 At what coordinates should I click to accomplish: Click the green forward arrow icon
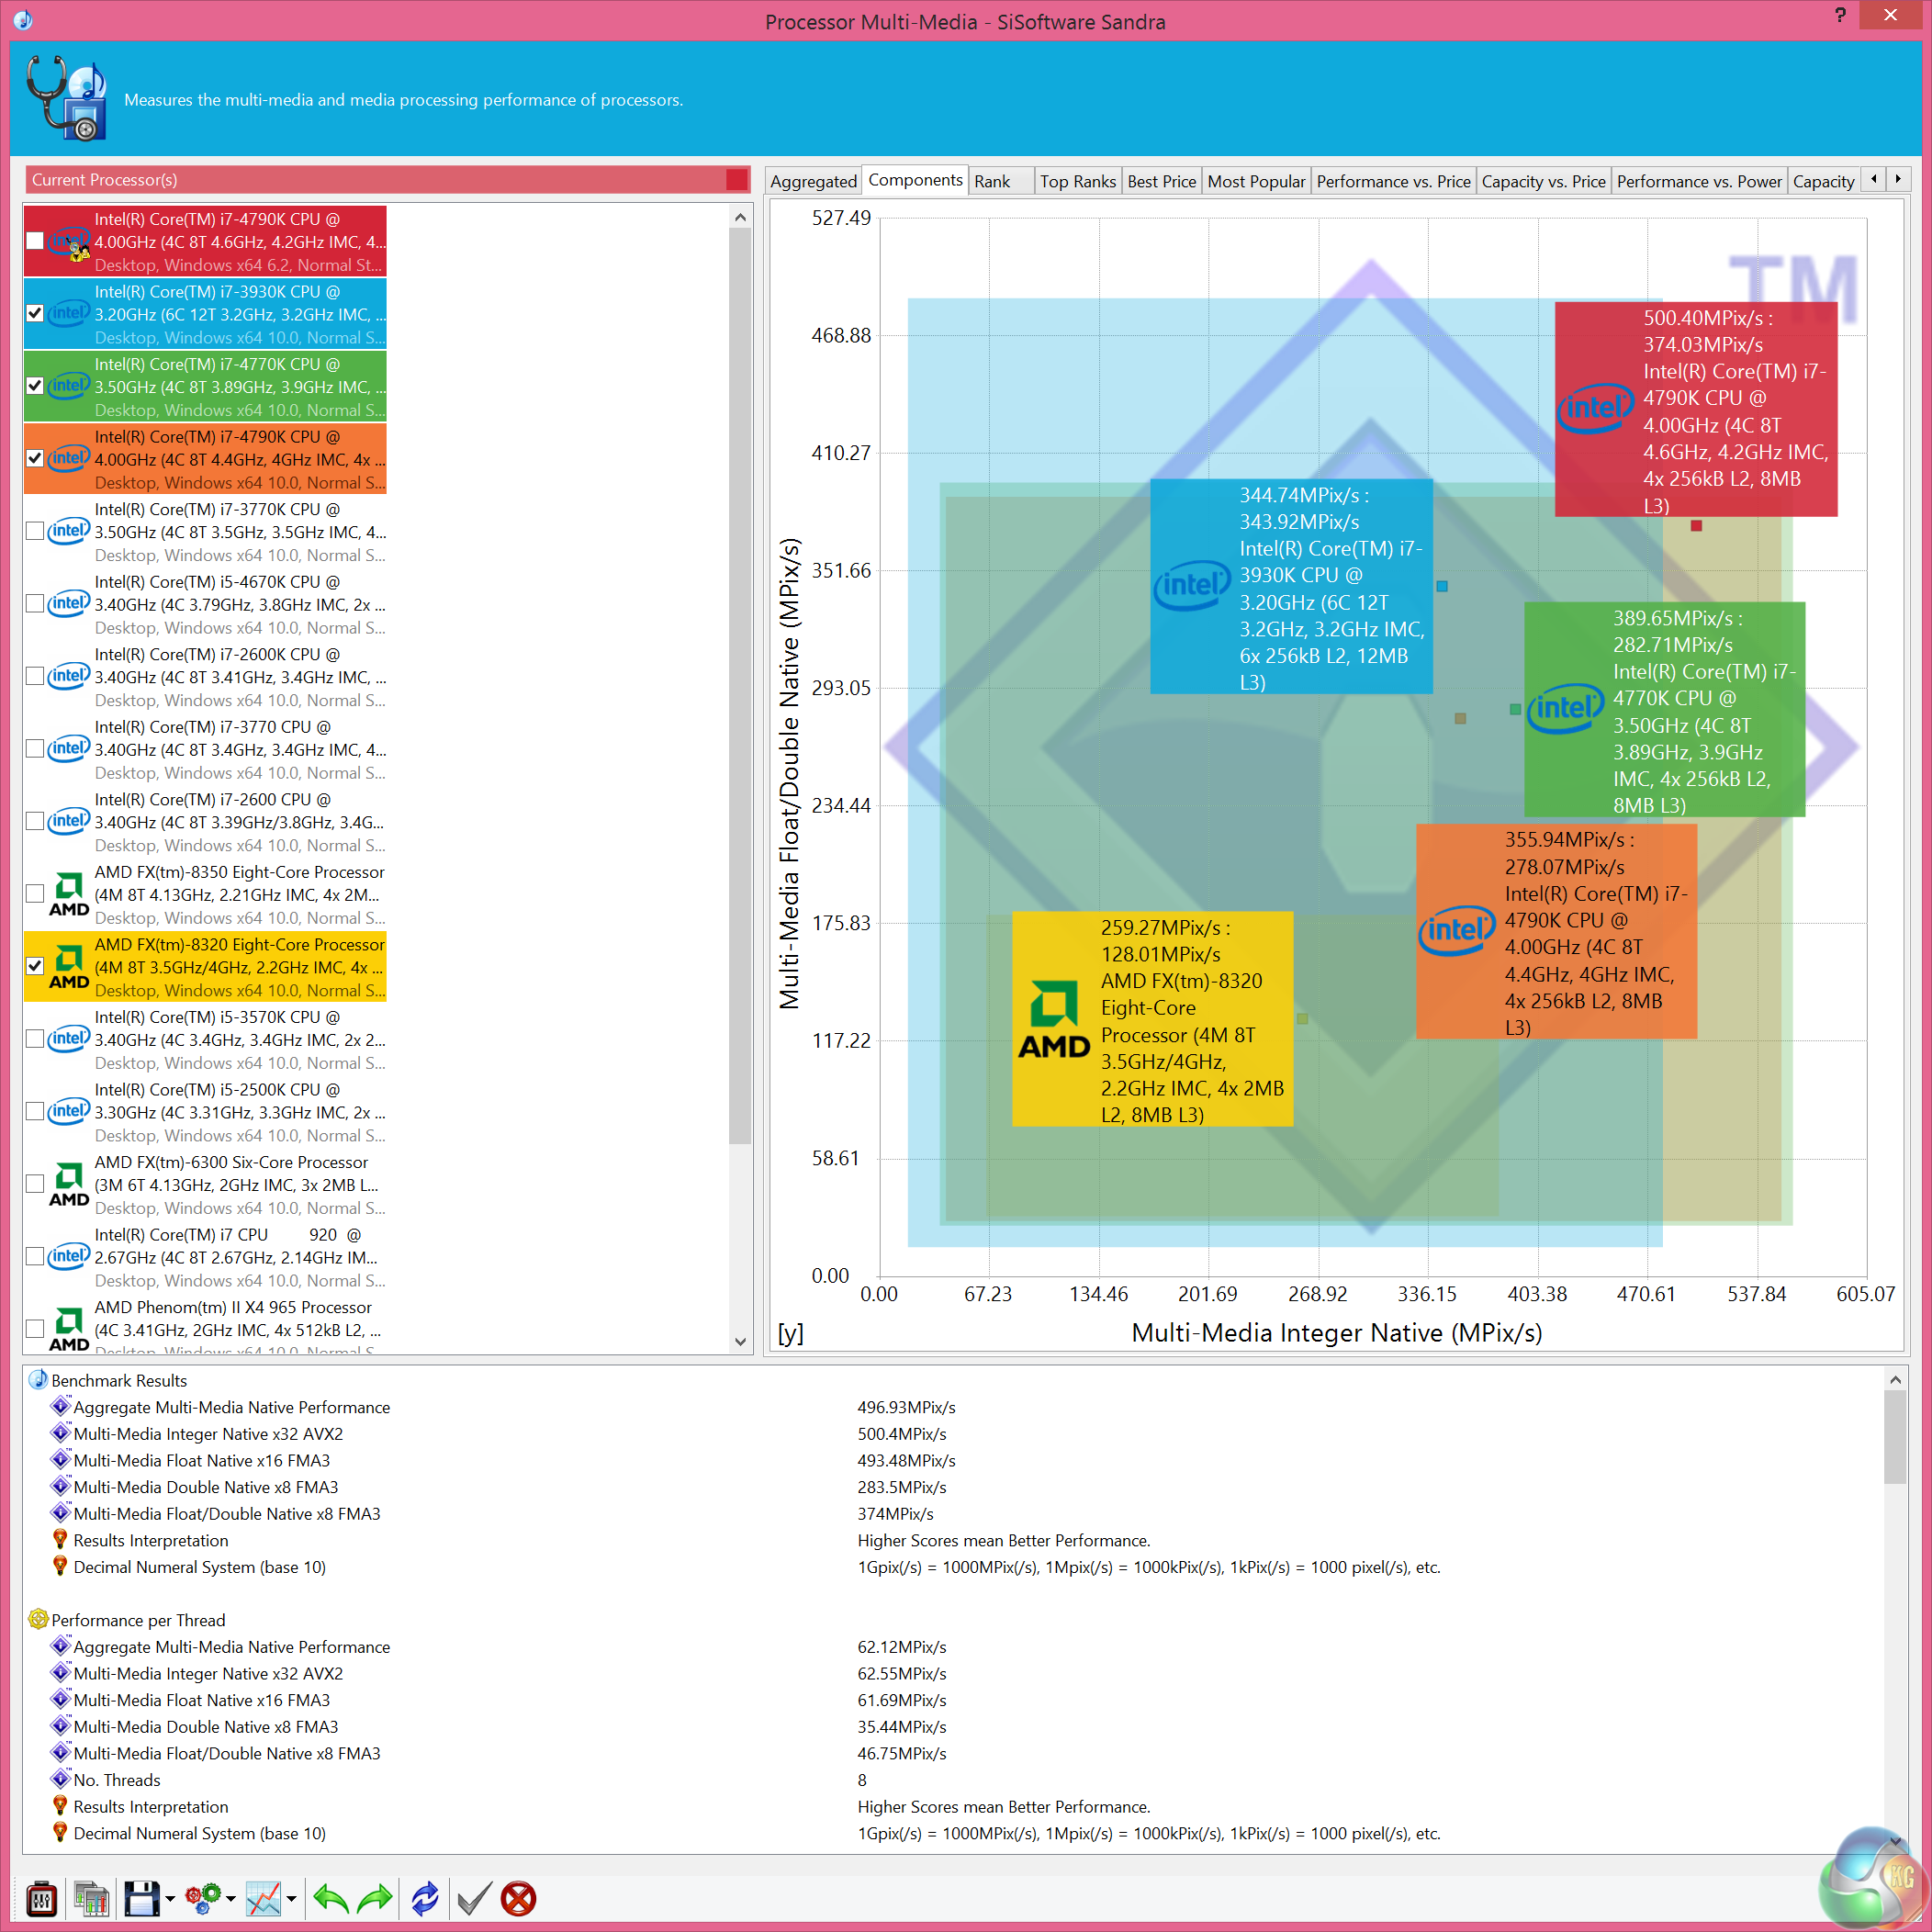pos(375,1898)
